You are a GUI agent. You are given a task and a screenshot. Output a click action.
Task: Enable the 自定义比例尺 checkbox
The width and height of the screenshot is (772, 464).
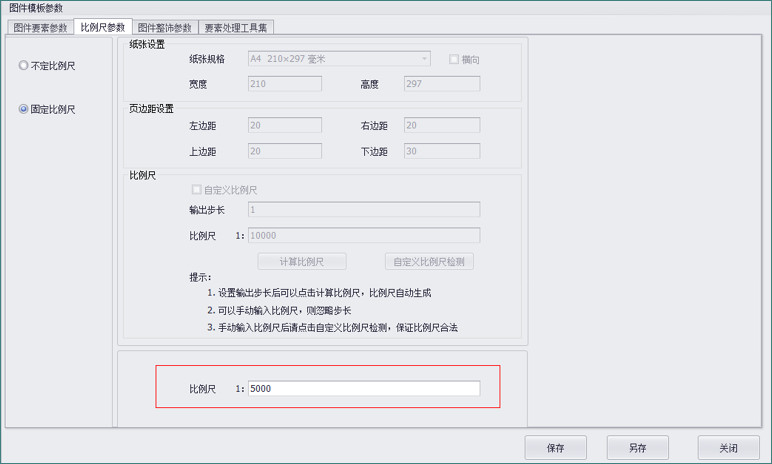[196, 189]
